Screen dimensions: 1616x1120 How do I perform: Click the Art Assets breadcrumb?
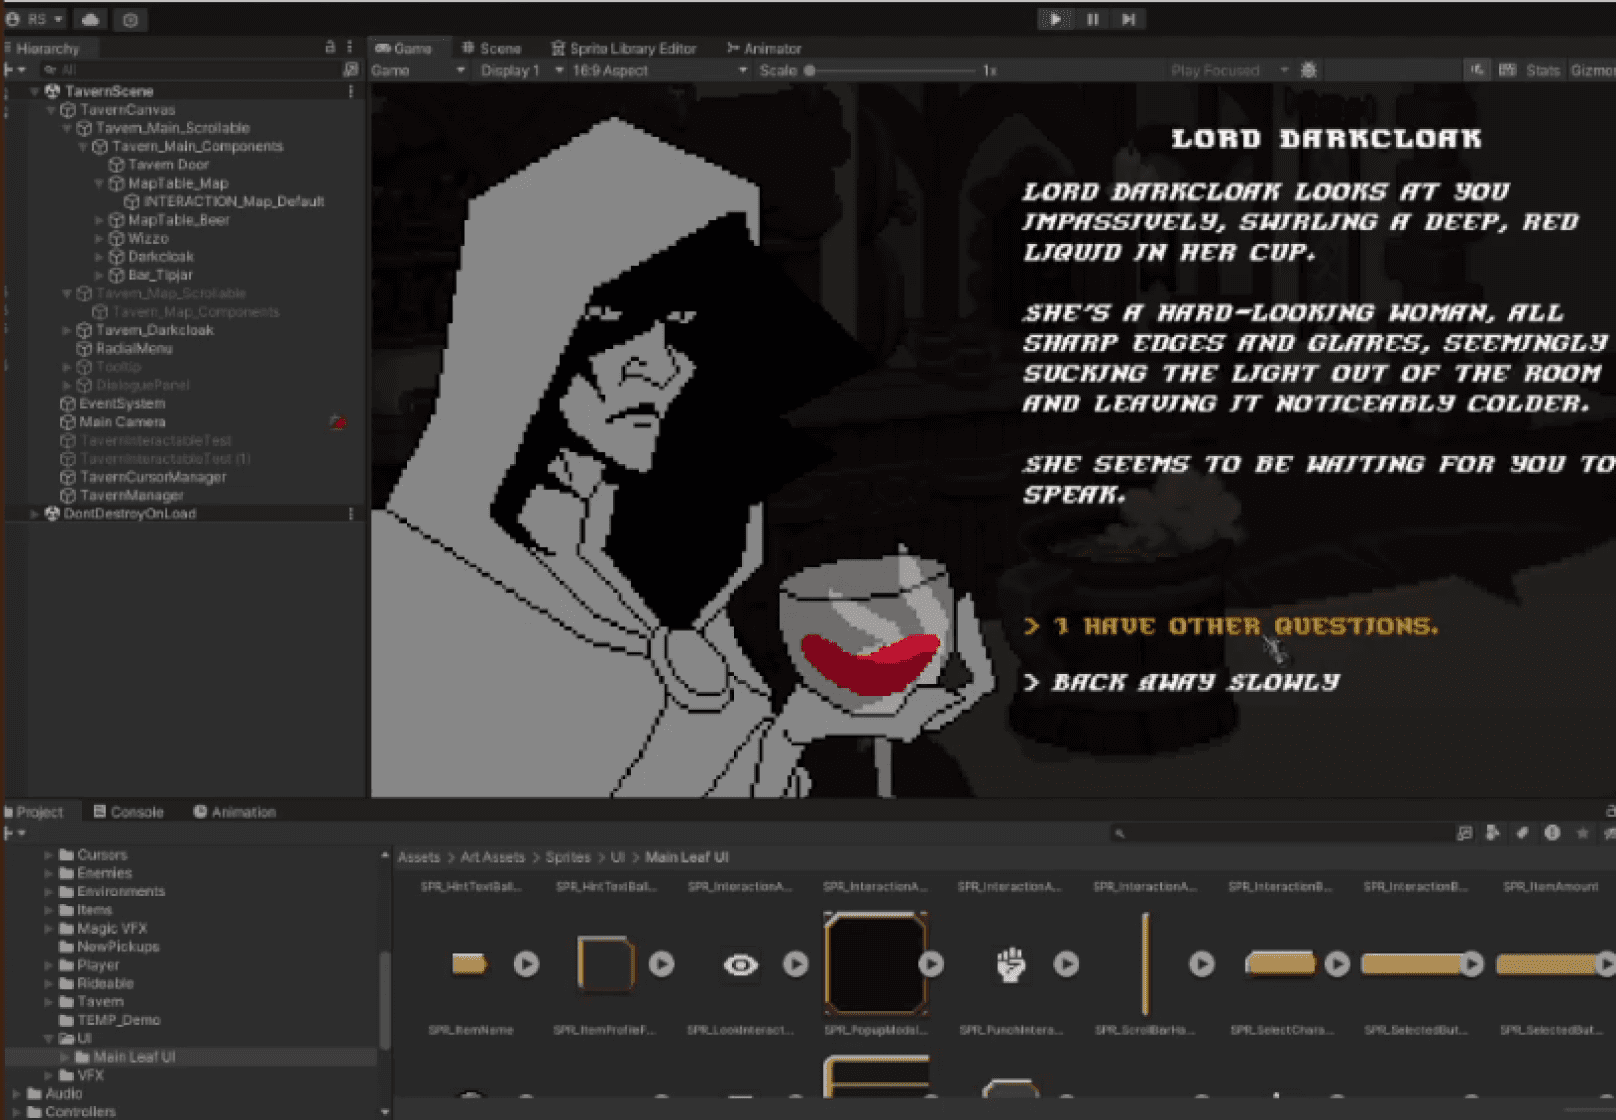coord(492,857)
